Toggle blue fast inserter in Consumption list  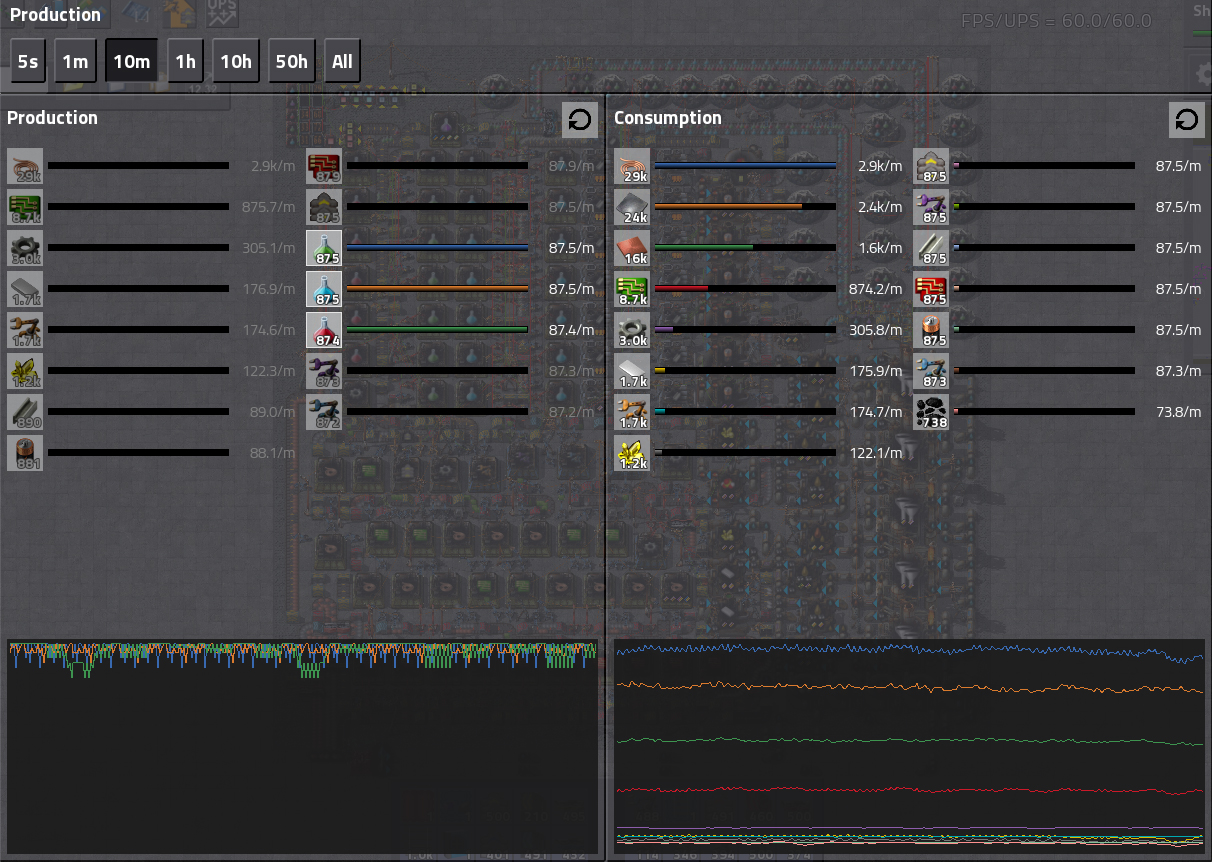[x=931, y=371]
